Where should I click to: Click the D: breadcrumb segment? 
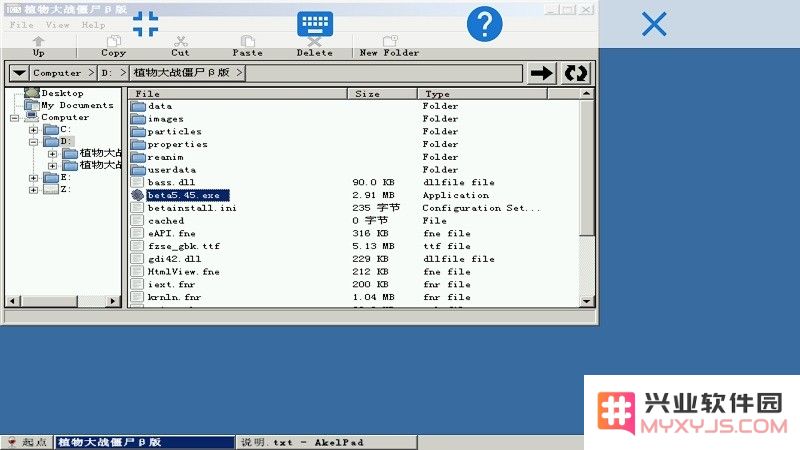tap(107, 73)
